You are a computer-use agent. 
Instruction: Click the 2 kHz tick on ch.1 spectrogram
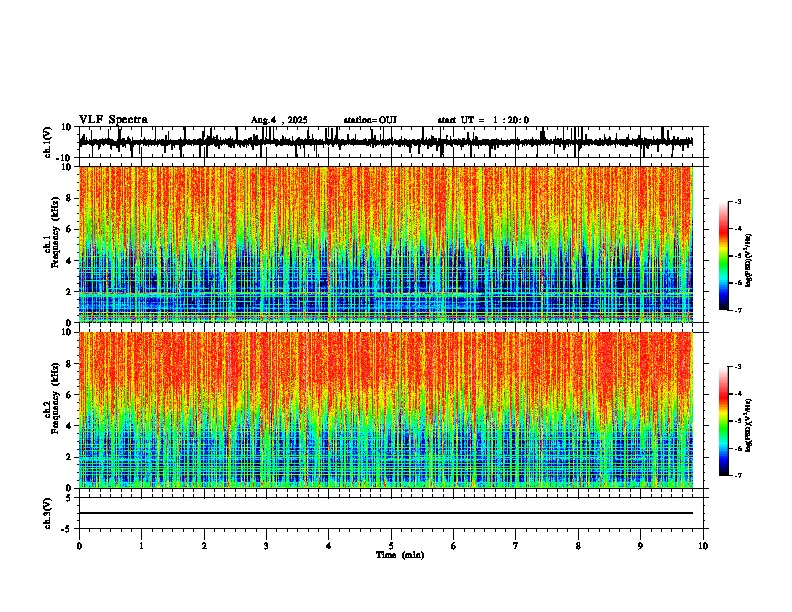tap(69, 291)
